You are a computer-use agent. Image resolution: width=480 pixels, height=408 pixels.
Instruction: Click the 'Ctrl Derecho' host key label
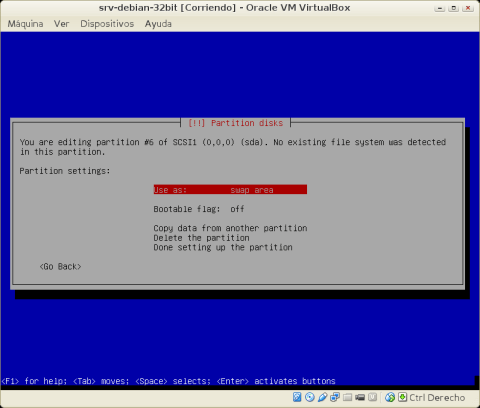pos(437,397)
